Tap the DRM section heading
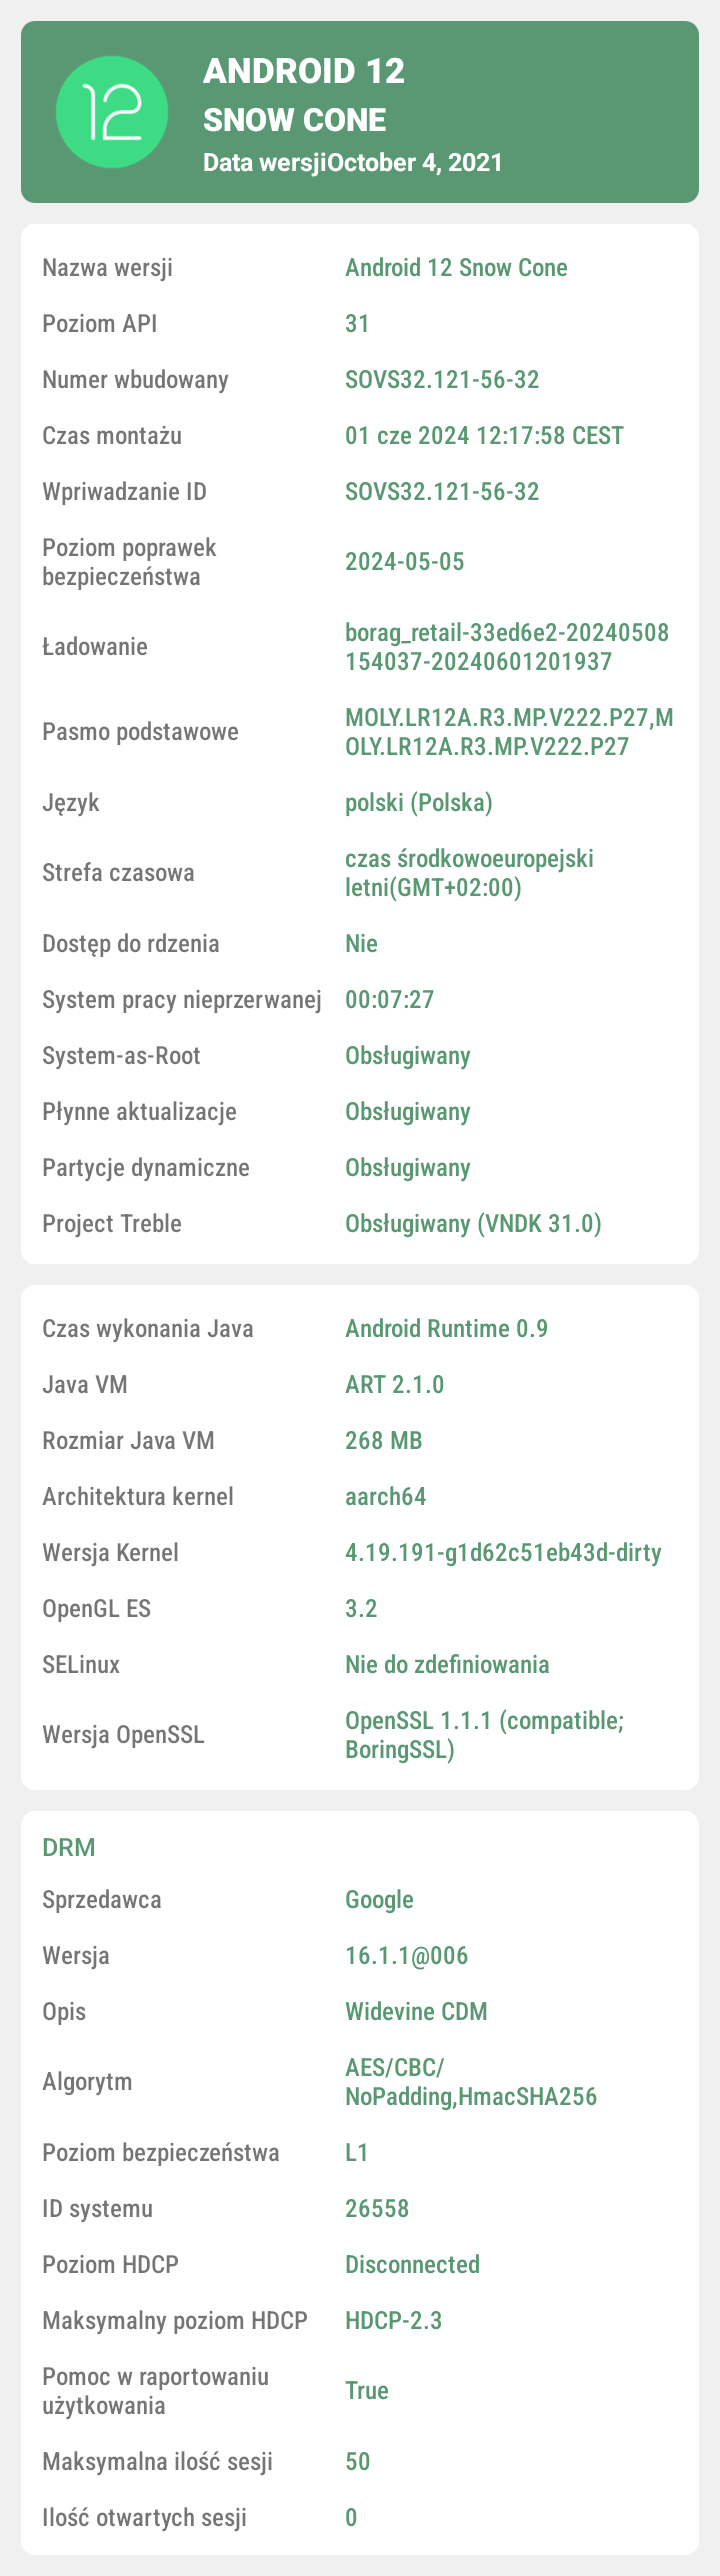The width and height of the screenshot is (720, 2576). click(69, 1847)
